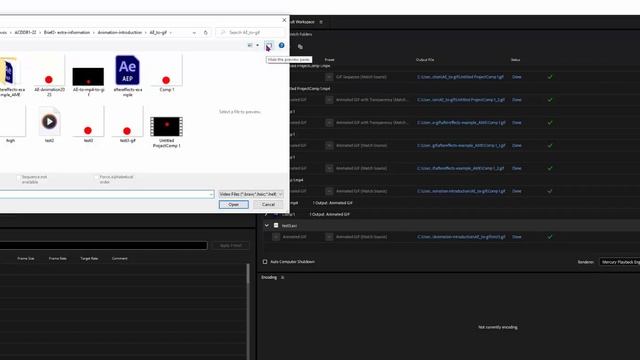Collapse the test3.avi queue item

[267, 225]
